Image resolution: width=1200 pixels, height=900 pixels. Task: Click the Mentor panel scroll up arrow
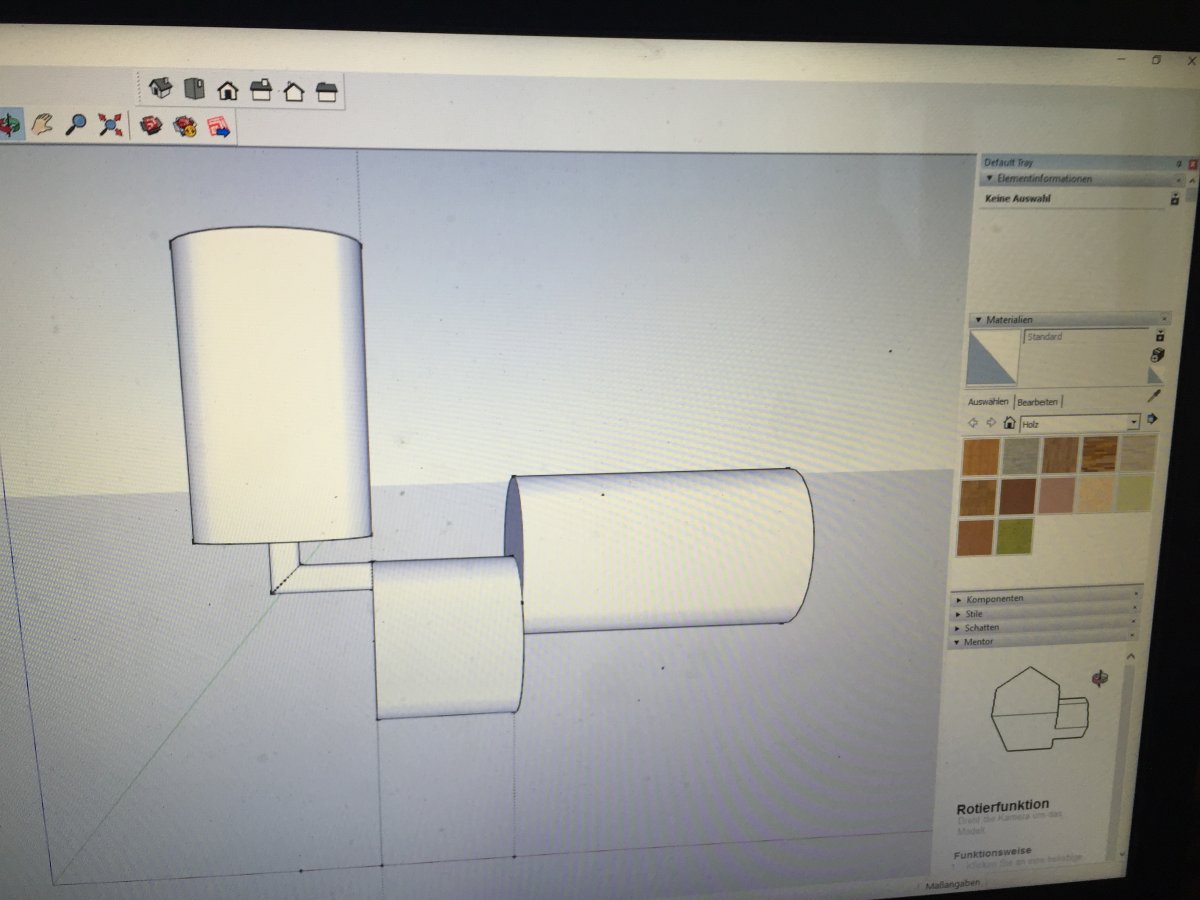tap(1130, 656)
